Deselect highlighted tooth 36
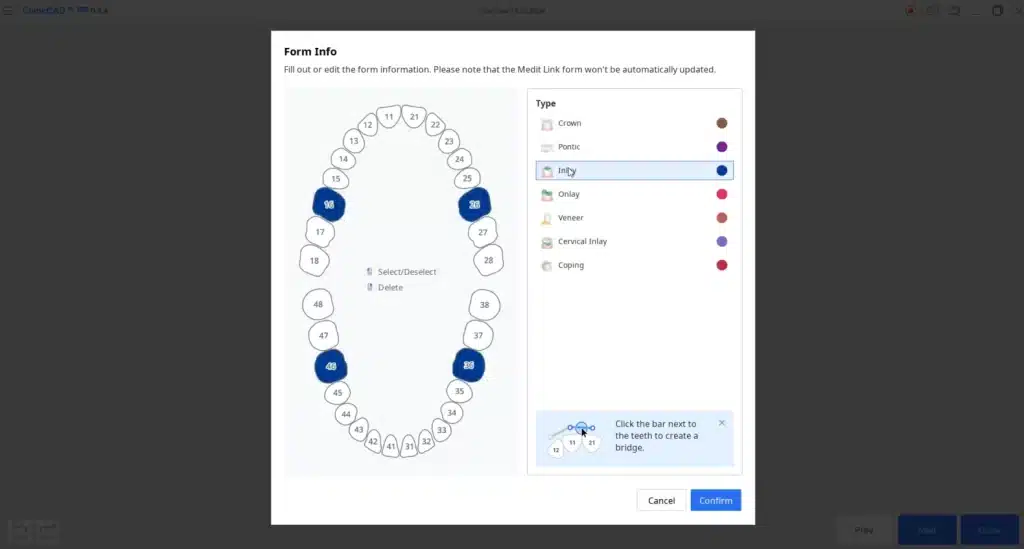Screen dimensions: 1024x549 coord(469,366)
